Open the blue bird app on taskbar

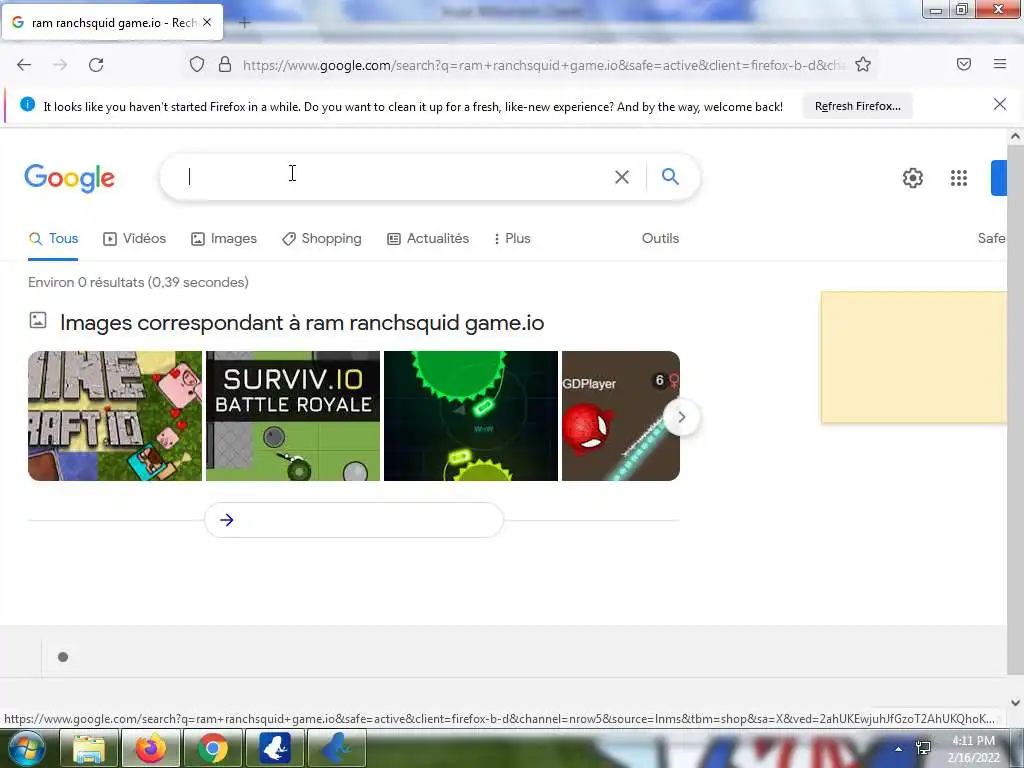click(337, 748)
